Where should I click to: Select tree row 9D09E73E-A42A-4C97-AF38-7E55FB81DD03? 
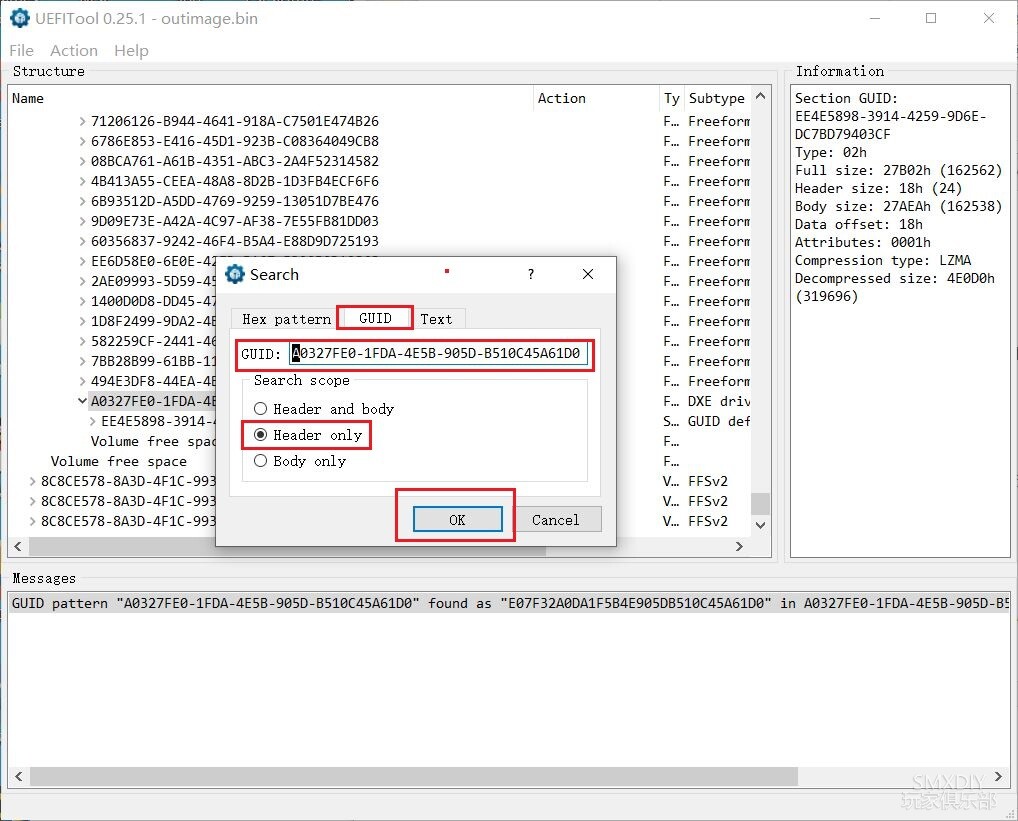pyautogui.click(x=235, y=221)
